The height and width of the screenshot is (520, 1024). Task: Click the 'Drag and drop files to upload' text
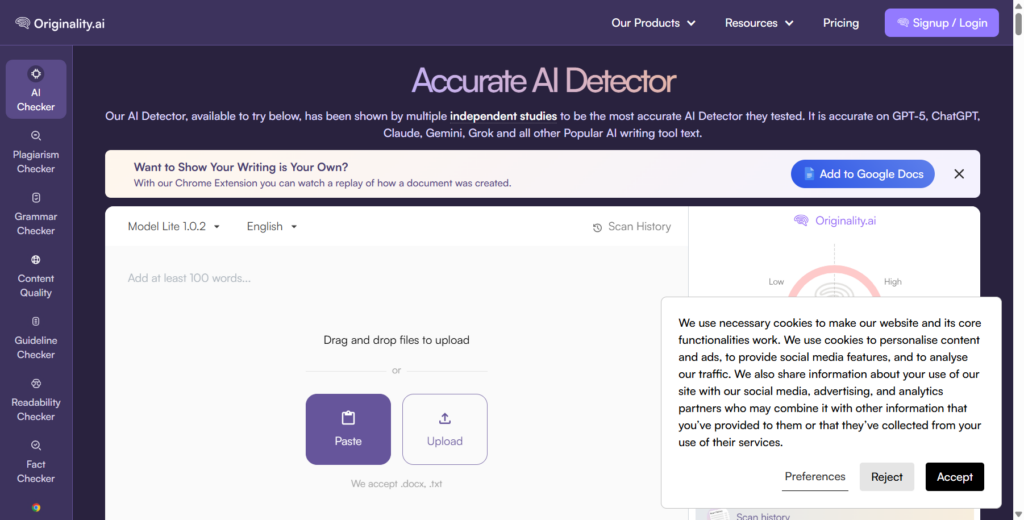coord(396,340)
